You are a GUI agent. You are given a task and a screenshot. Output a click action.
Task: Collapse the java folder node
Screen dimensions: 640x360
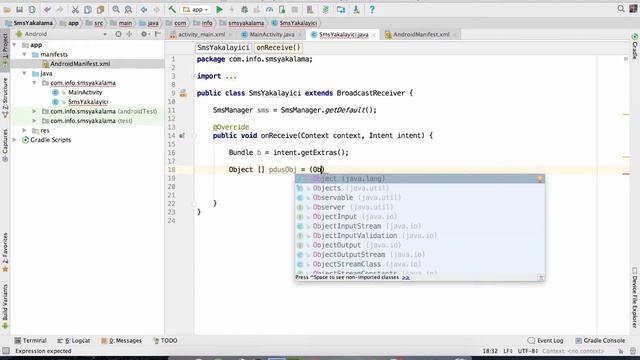coord(24,73)
